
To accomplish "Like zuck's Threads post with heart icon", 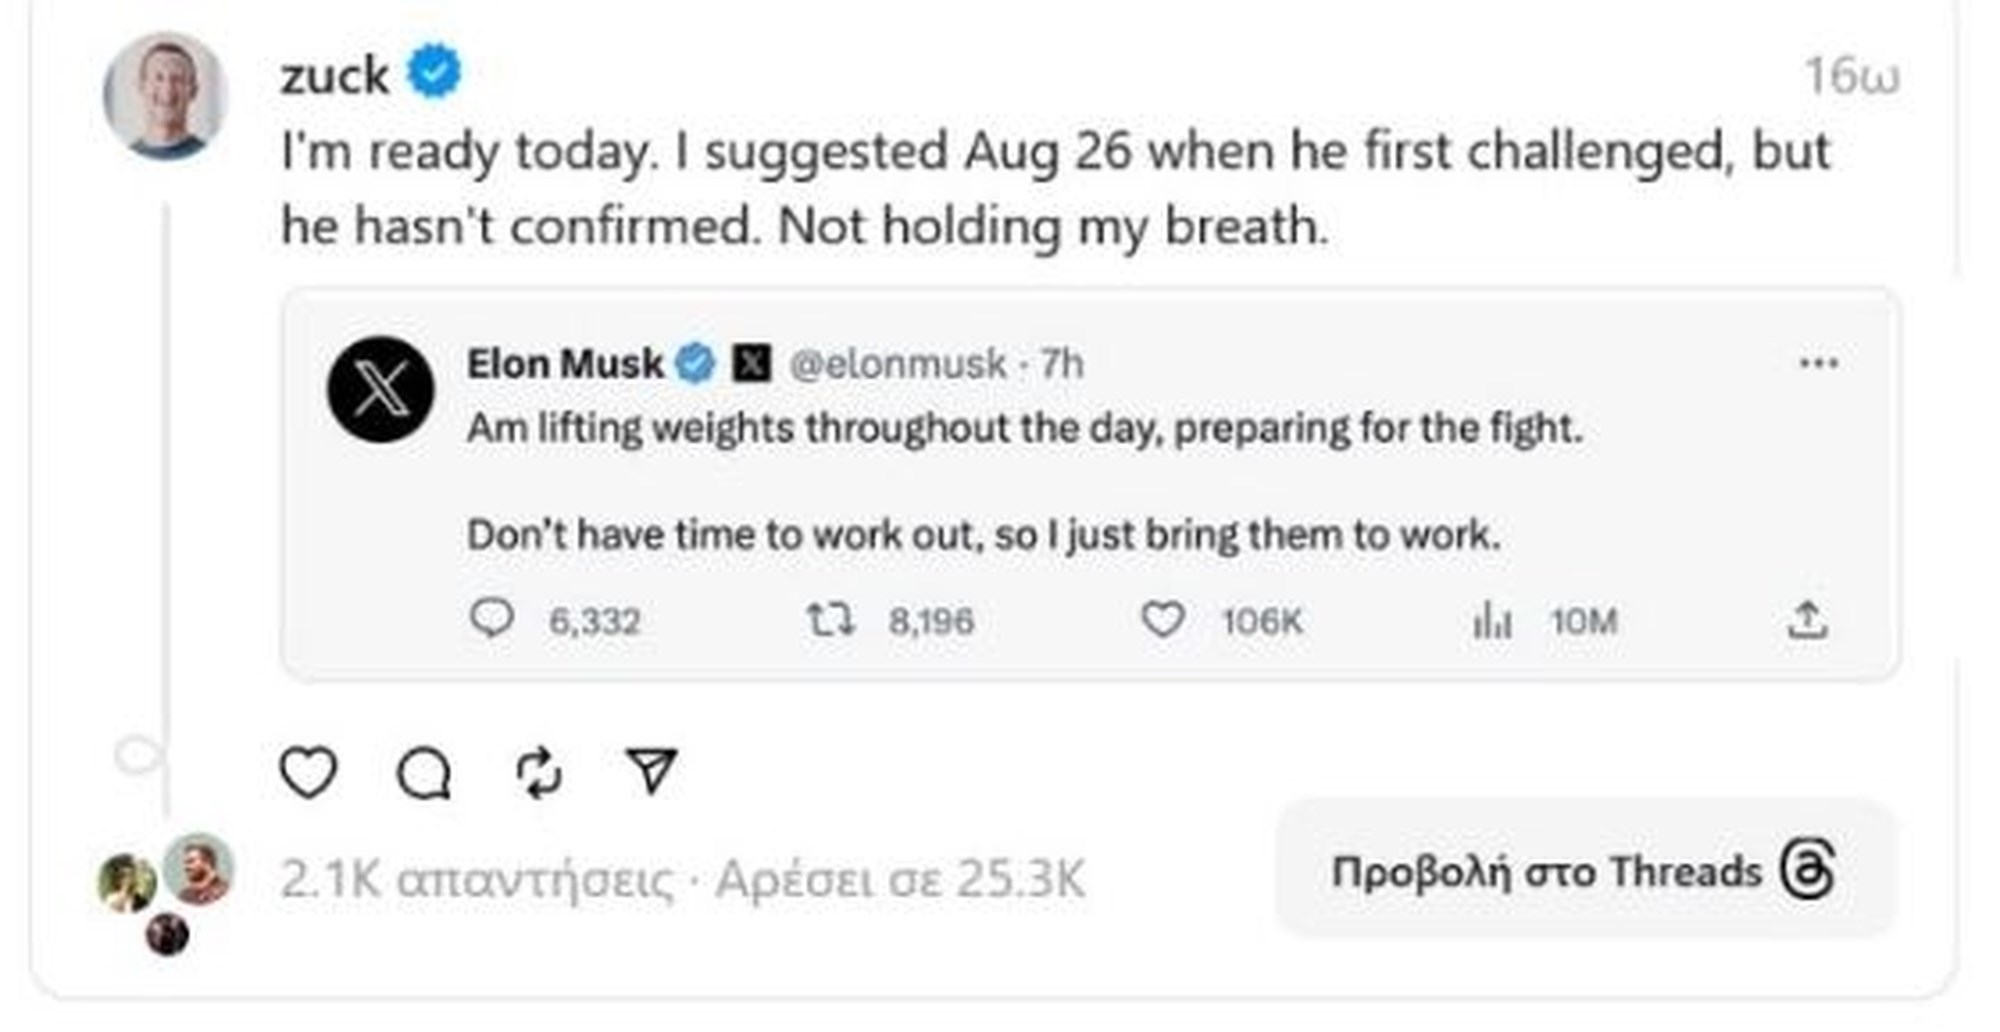I will tap(308, 772).
